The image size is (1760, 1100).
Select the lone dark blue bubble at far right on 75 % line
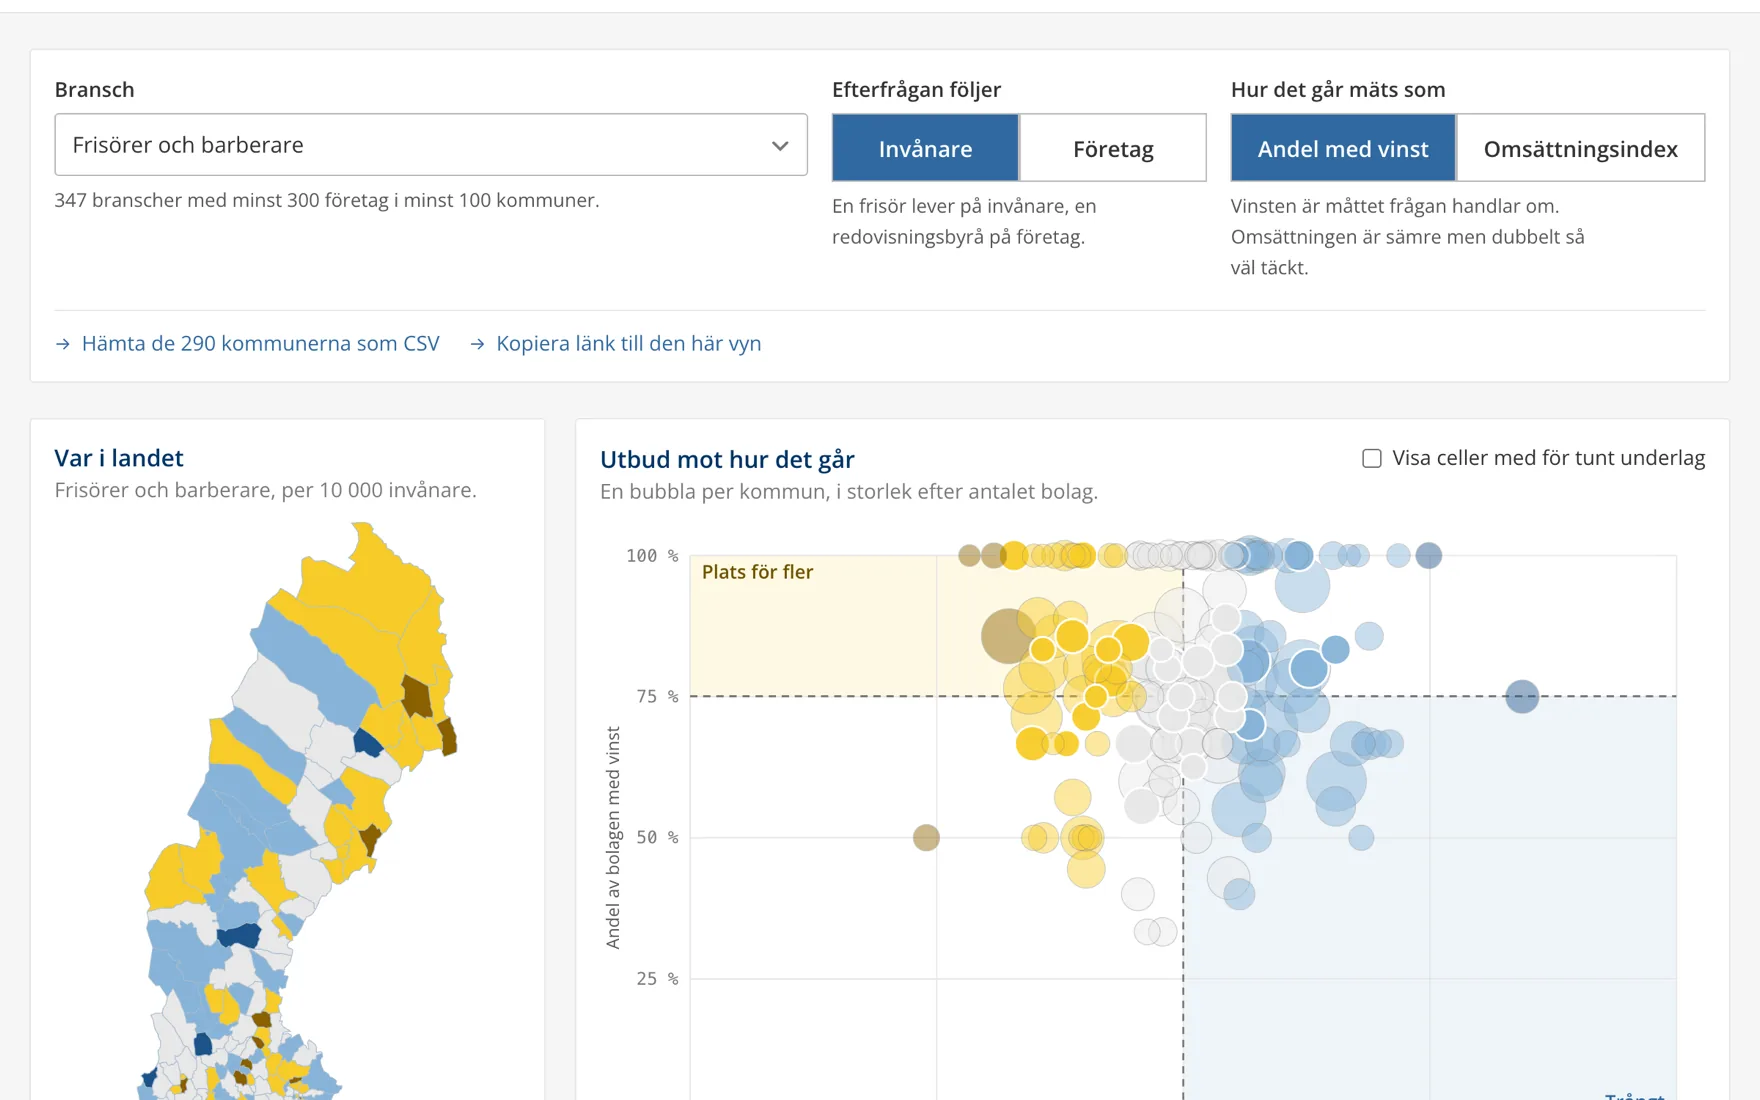coord(1522,696)
